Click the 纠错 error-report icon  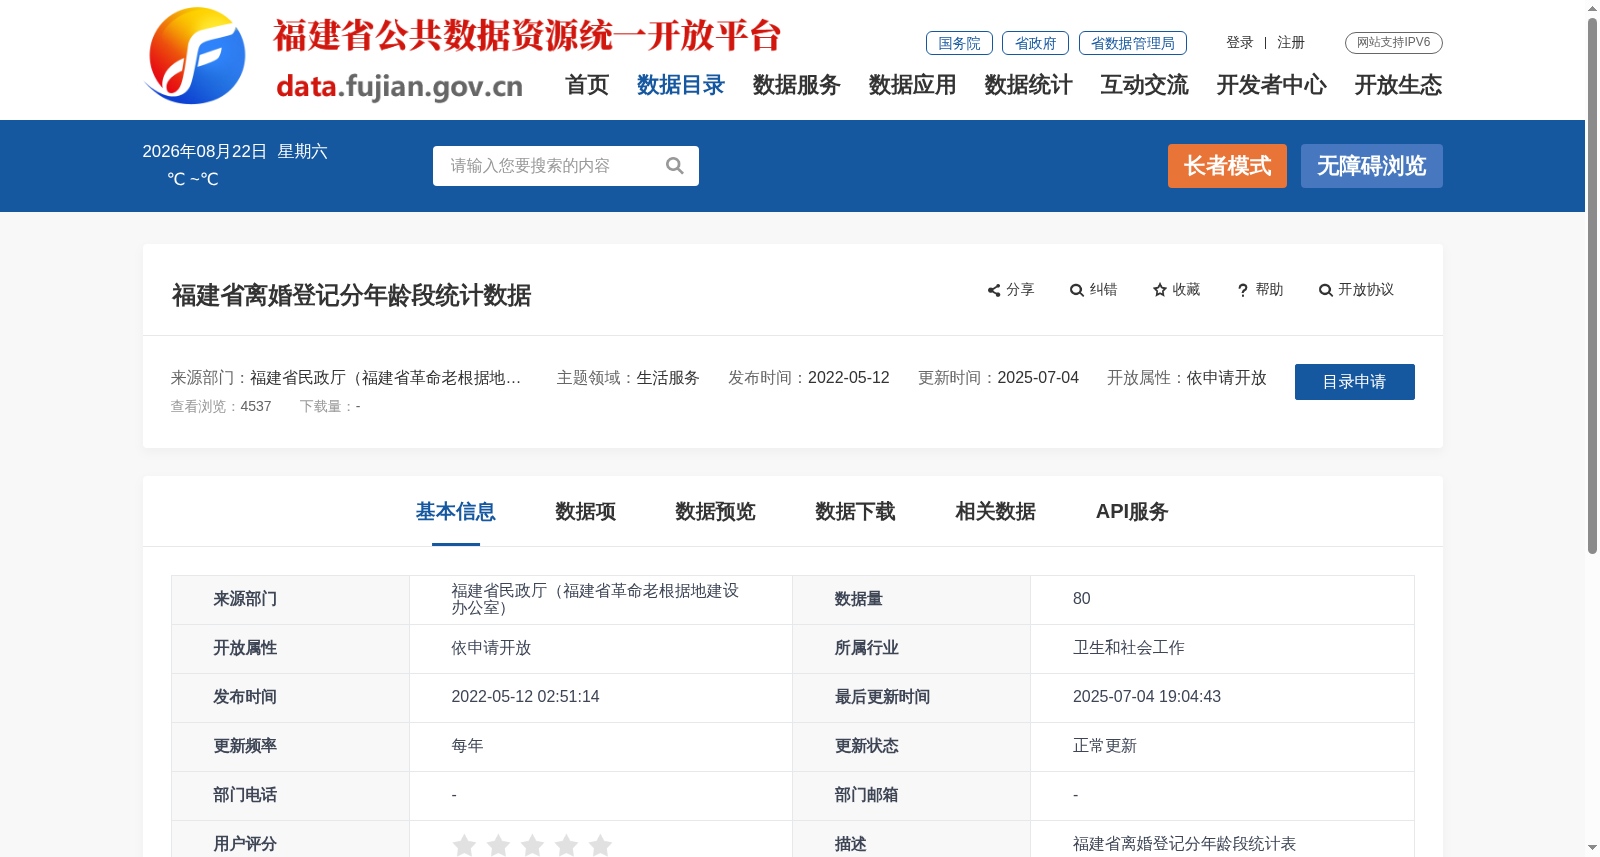click(1077, 290)
